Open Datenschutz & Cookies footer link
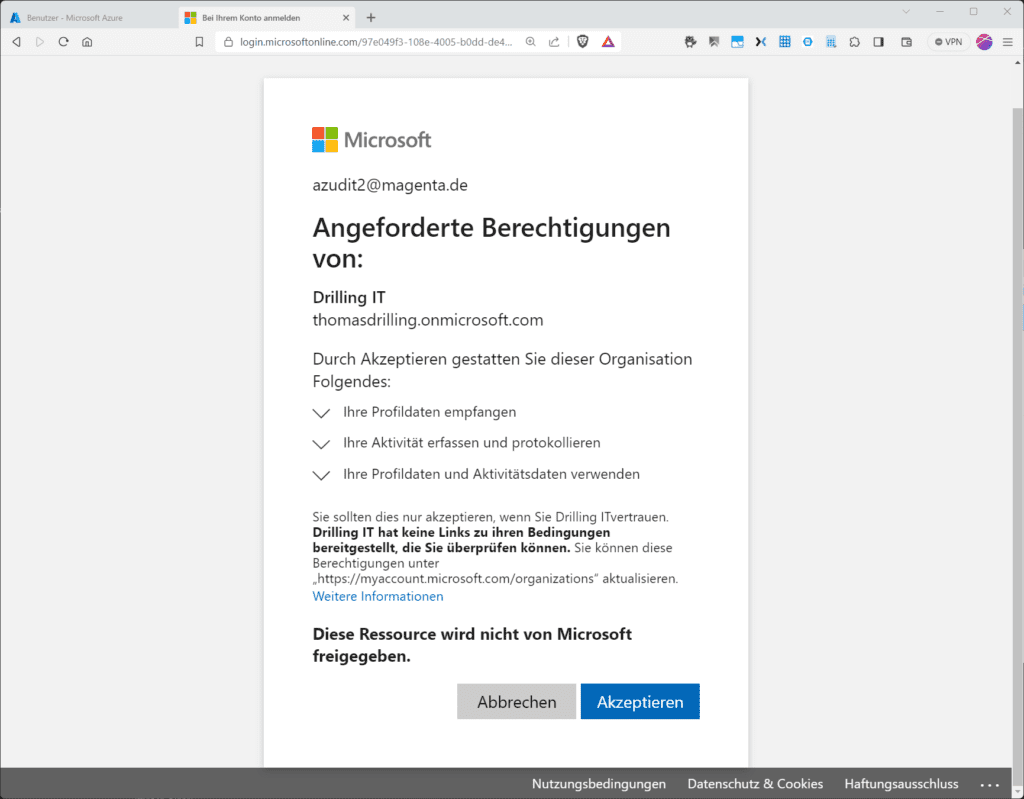Viewport: 1024px width, 799px height. click(755, 783)
